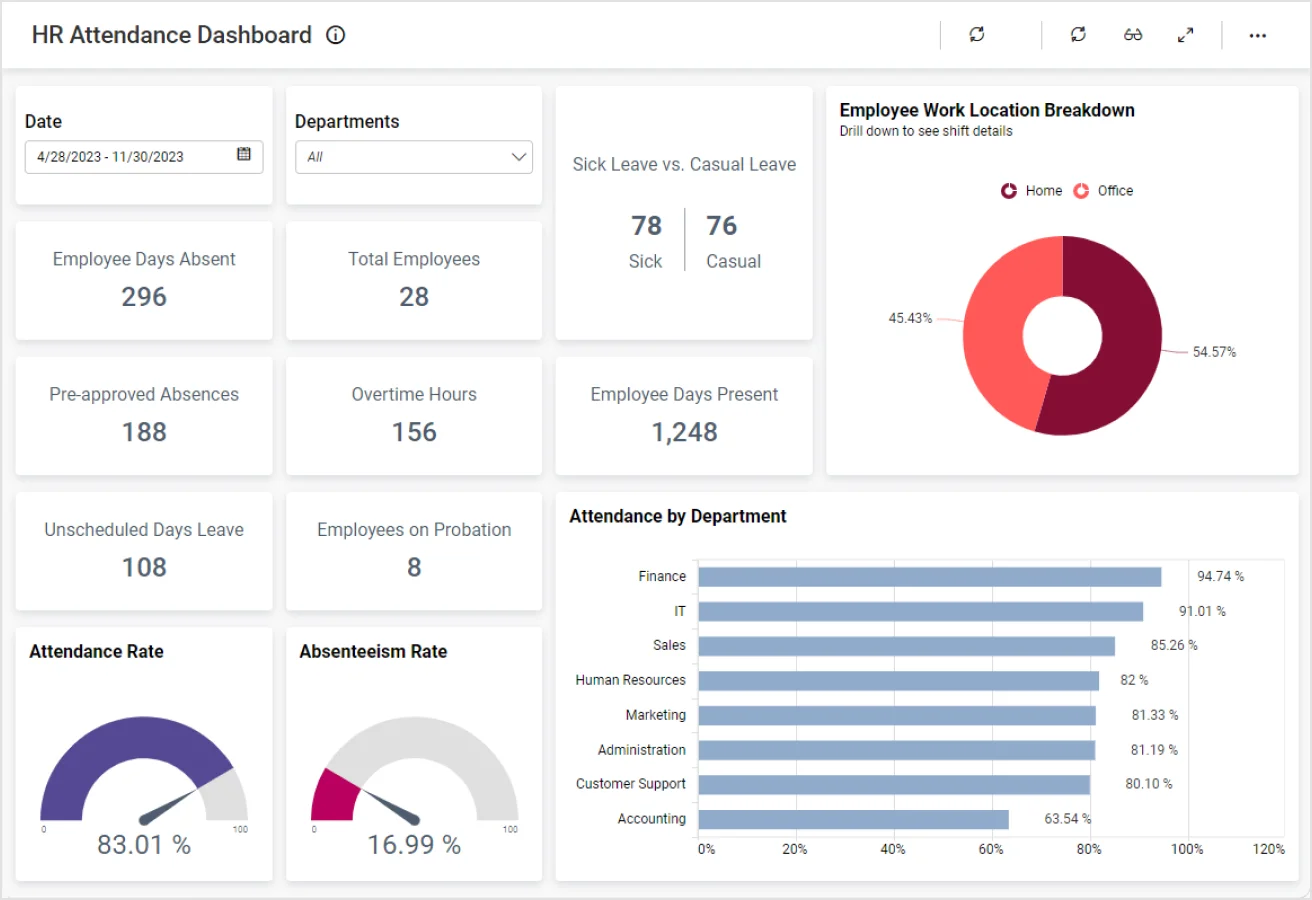Click the Human Resources bar
Screen dimensions: 1312x900
coord(898,681)
